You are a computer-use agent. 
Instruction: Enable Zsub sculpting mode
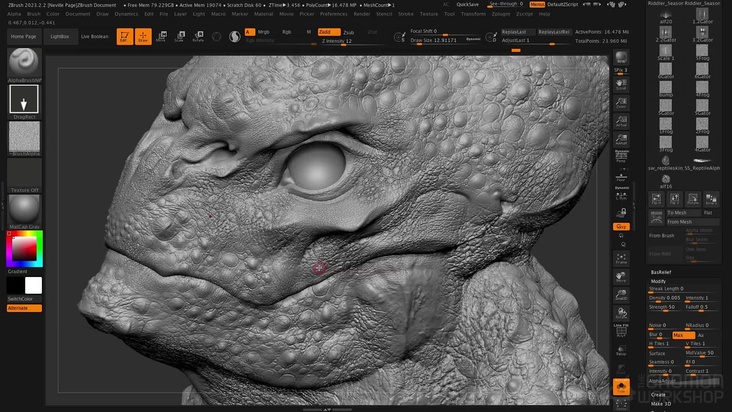pos(348,32)
